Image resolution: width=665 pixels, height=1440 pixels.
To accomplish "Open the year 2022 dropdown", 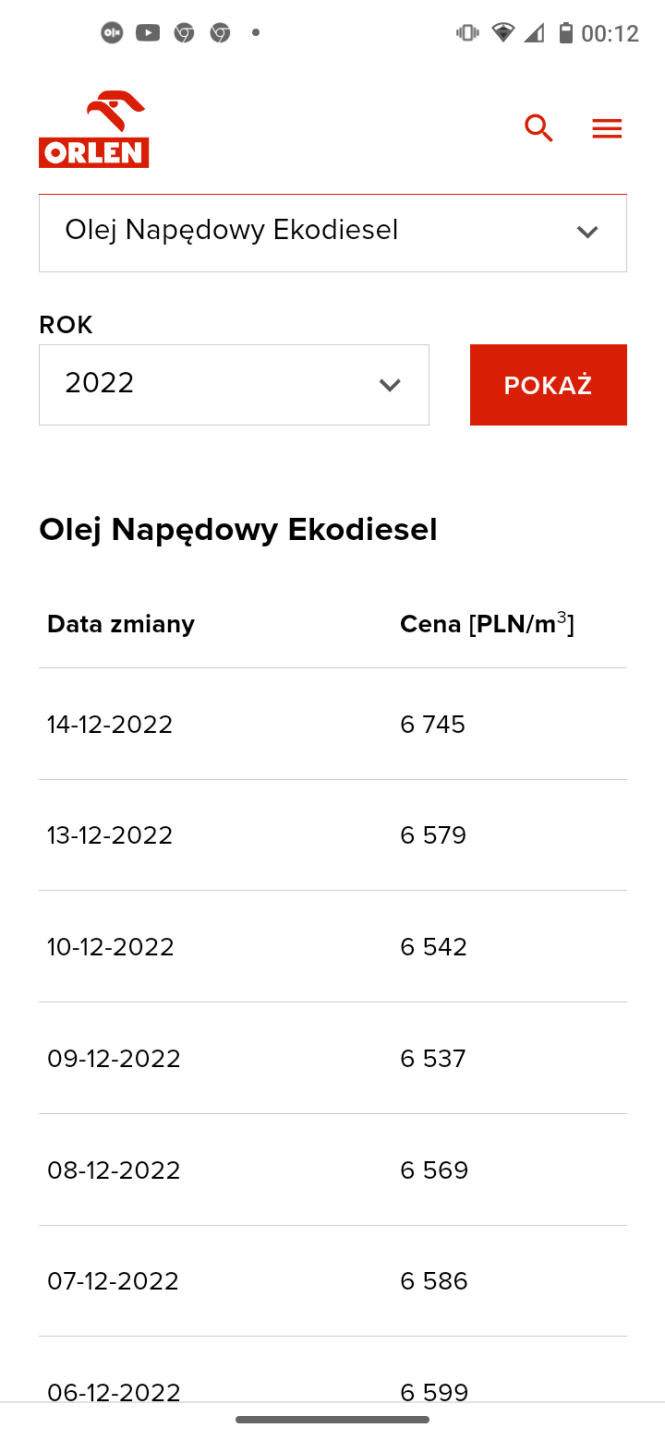I will tap(234, 385).
